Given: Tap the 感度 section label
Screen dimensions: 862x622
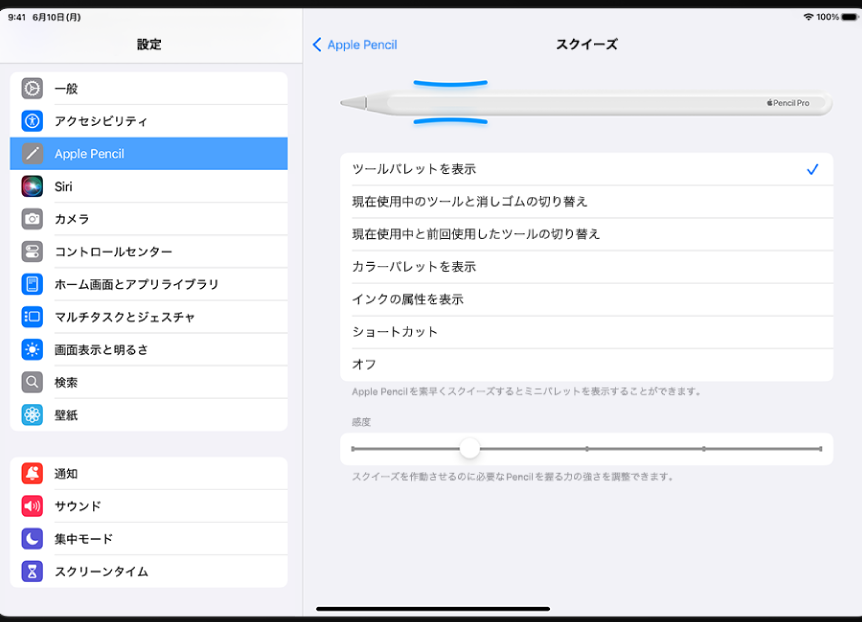Looking at the screenshot, I should click(x=361, y=422).
